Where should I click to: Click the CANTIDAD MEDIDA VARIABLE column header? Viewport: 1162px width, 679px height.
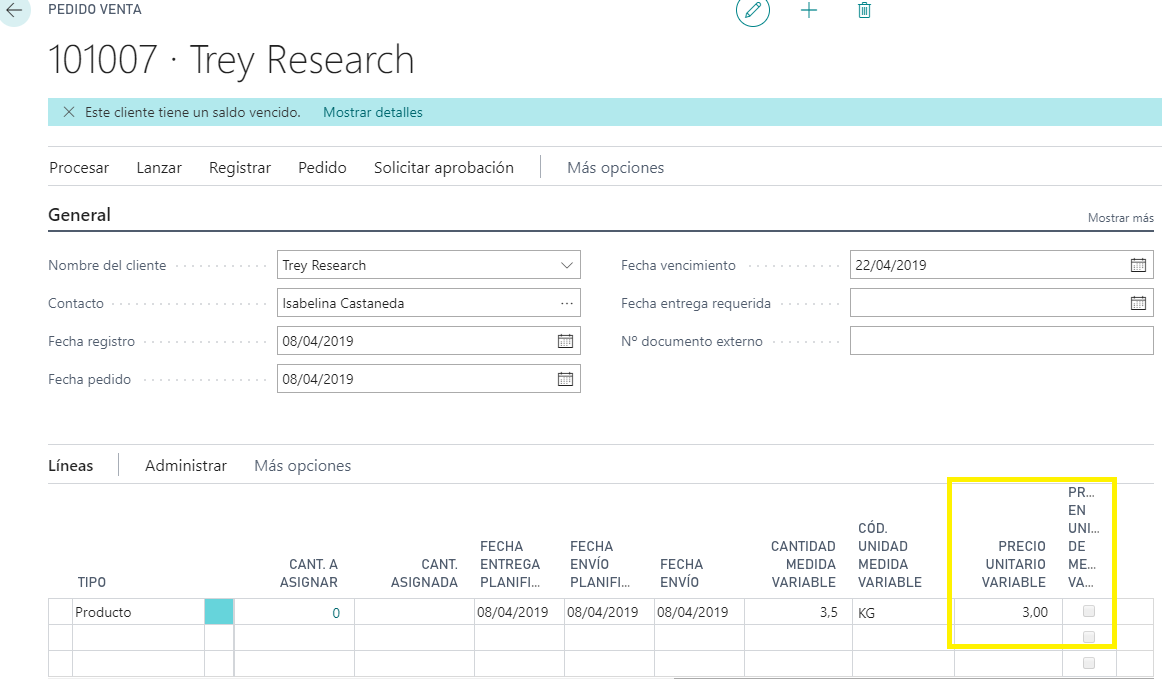tap(803, 564)
